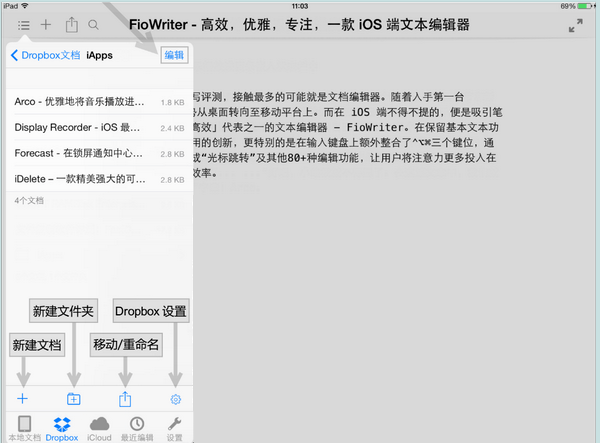Tap the 2.4 KB size of Display Recorder
The width and height of the screenshot is (600, 443).
[x=173, y=128]
